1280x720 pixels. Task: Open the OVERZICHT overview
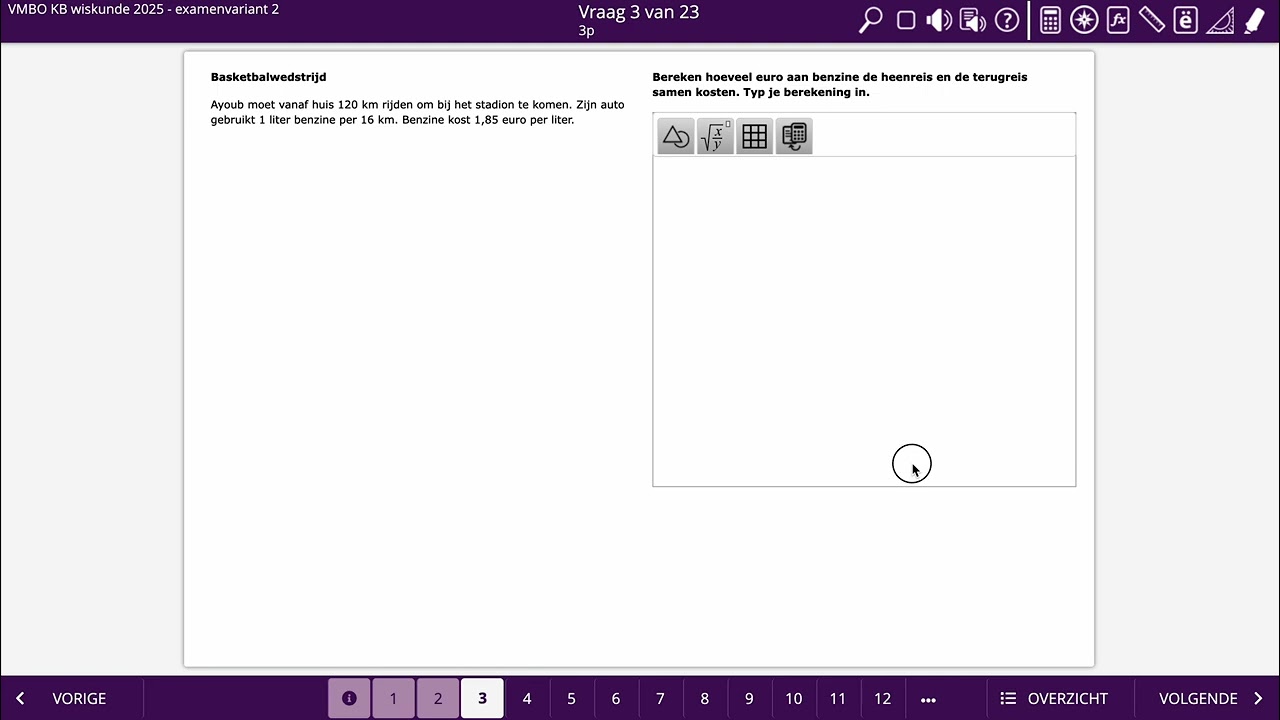1055,698
